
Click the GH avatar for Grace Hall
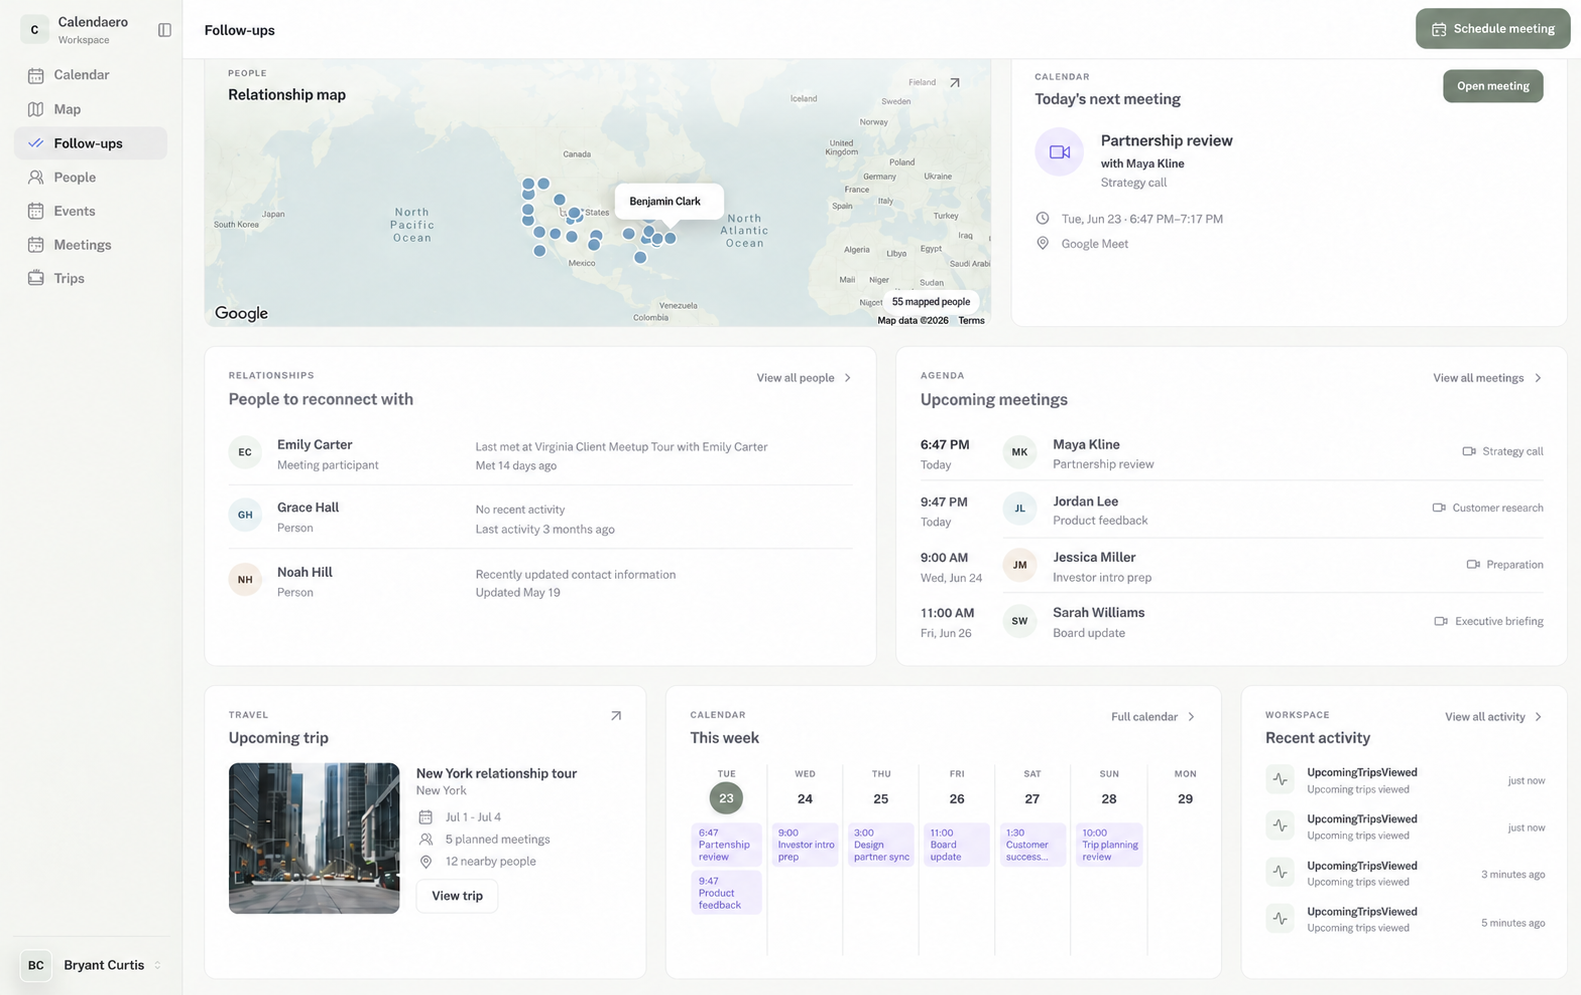245,515
